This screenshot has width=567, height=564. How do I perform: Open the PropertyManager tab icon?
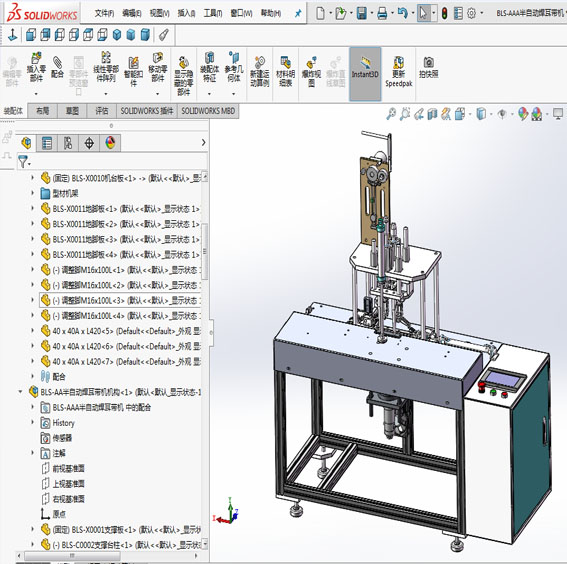(x=47, y=143)
